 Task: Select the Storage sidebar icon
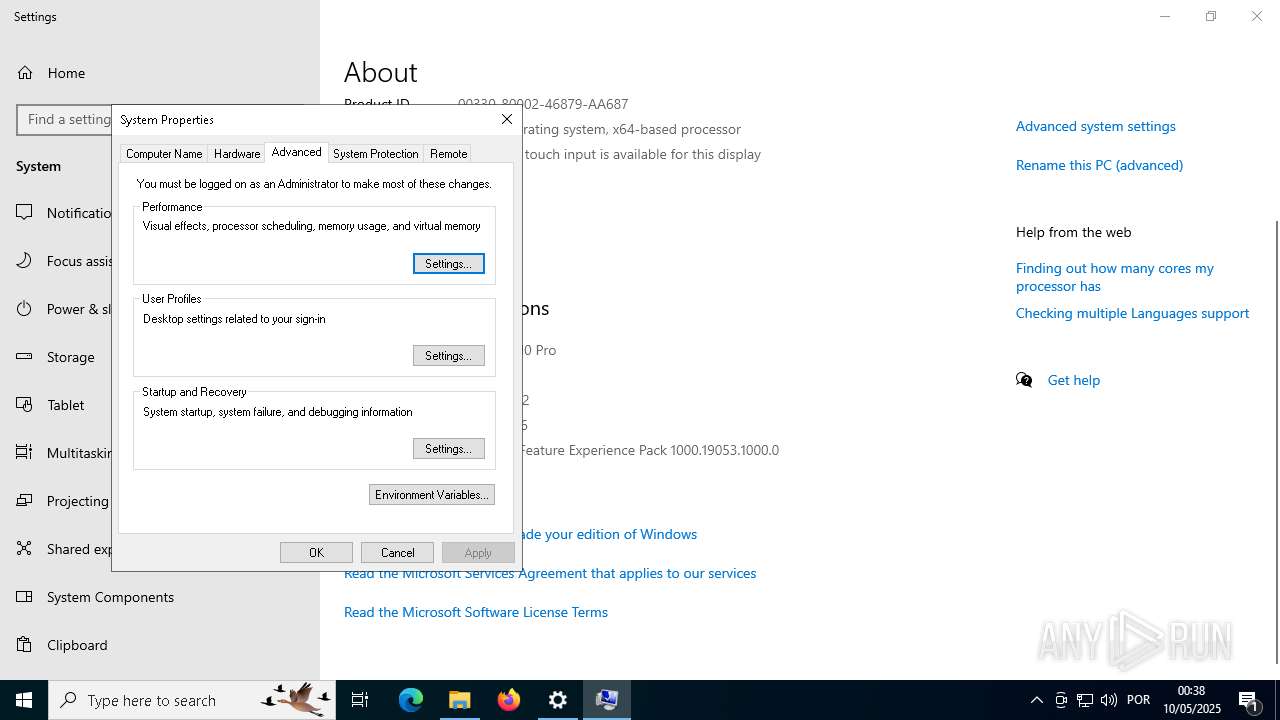click(x=25, y=357)
